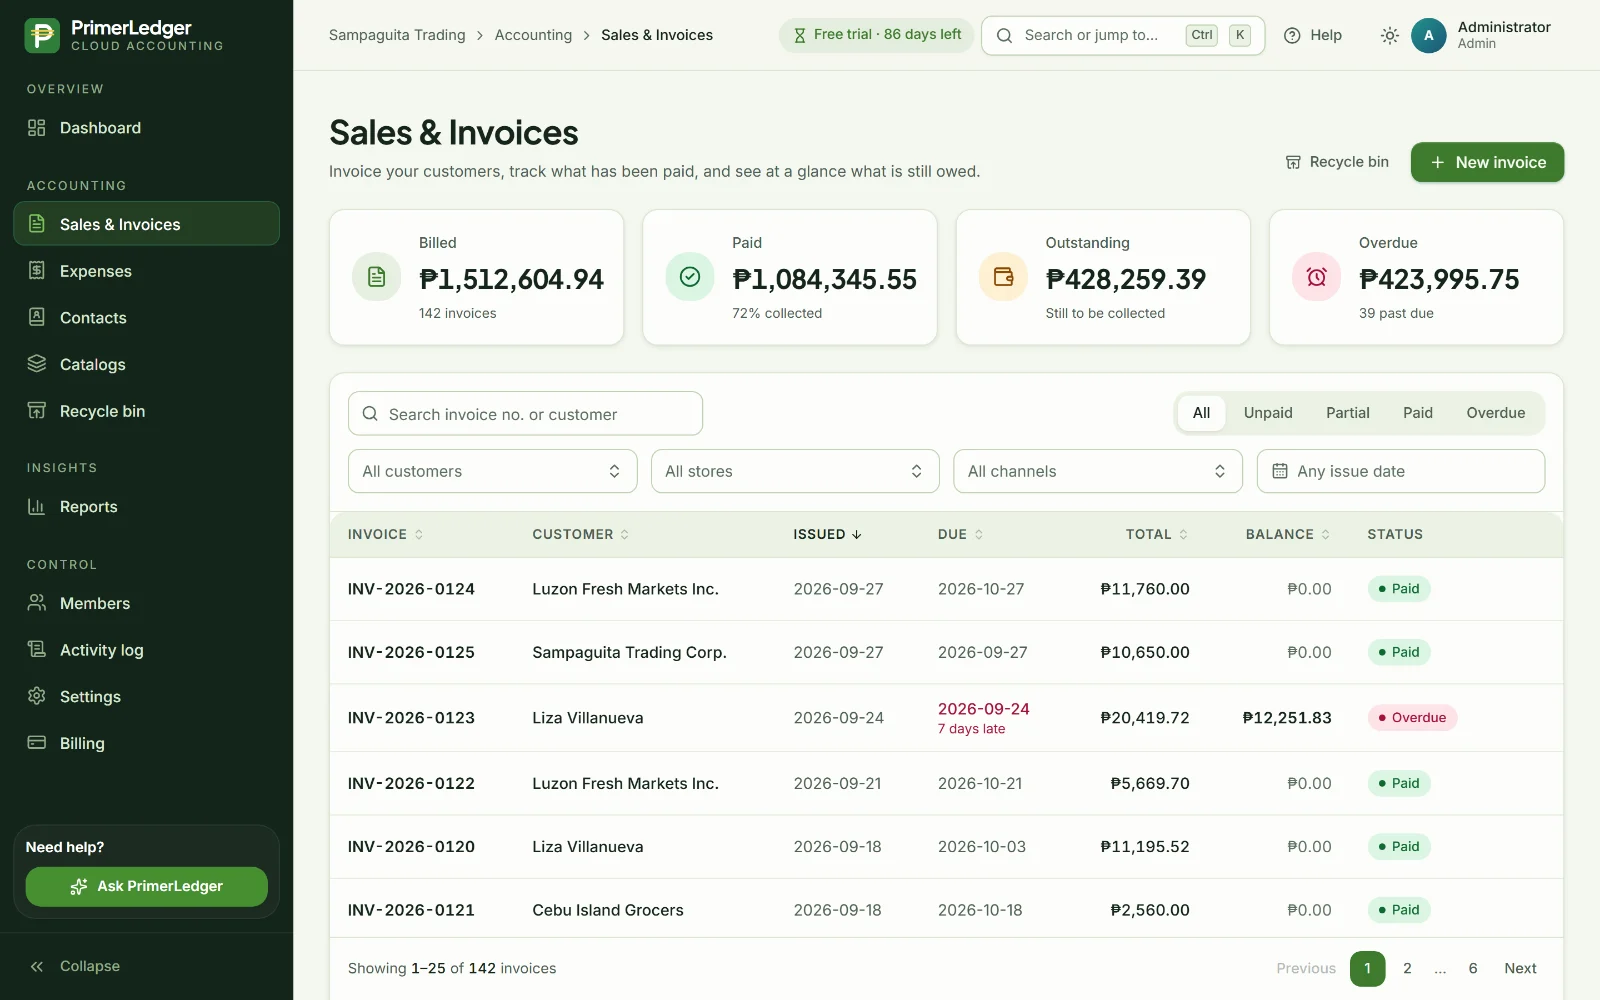The height and width of the screenshot is (1000, 1600).
Task: Filter invoices by Unpaid
Action: (x=1268, y=413)
